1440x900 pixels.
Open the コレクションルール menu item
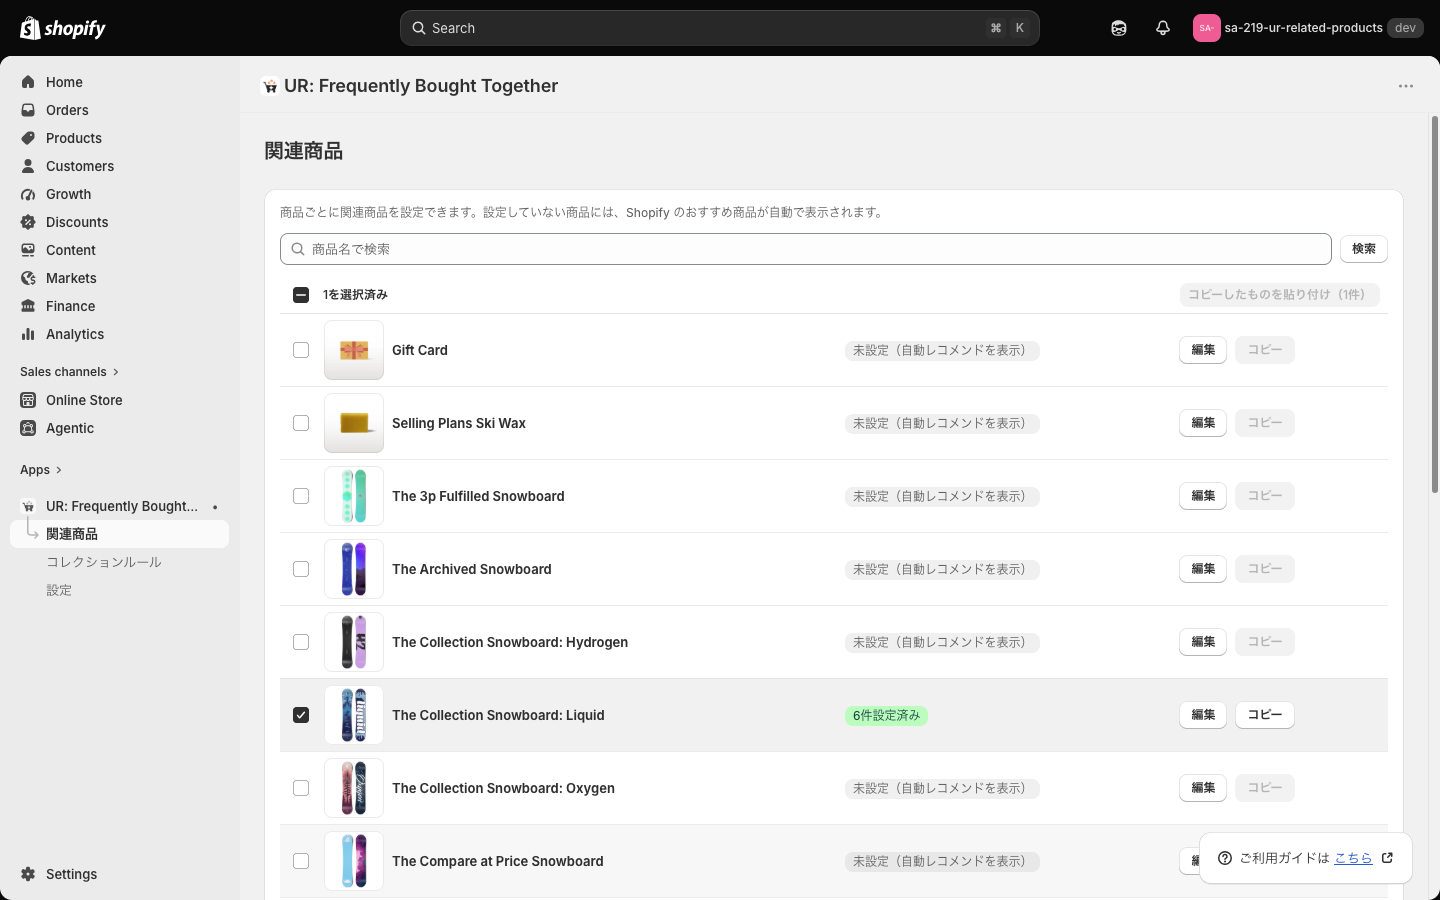(104, 562)
